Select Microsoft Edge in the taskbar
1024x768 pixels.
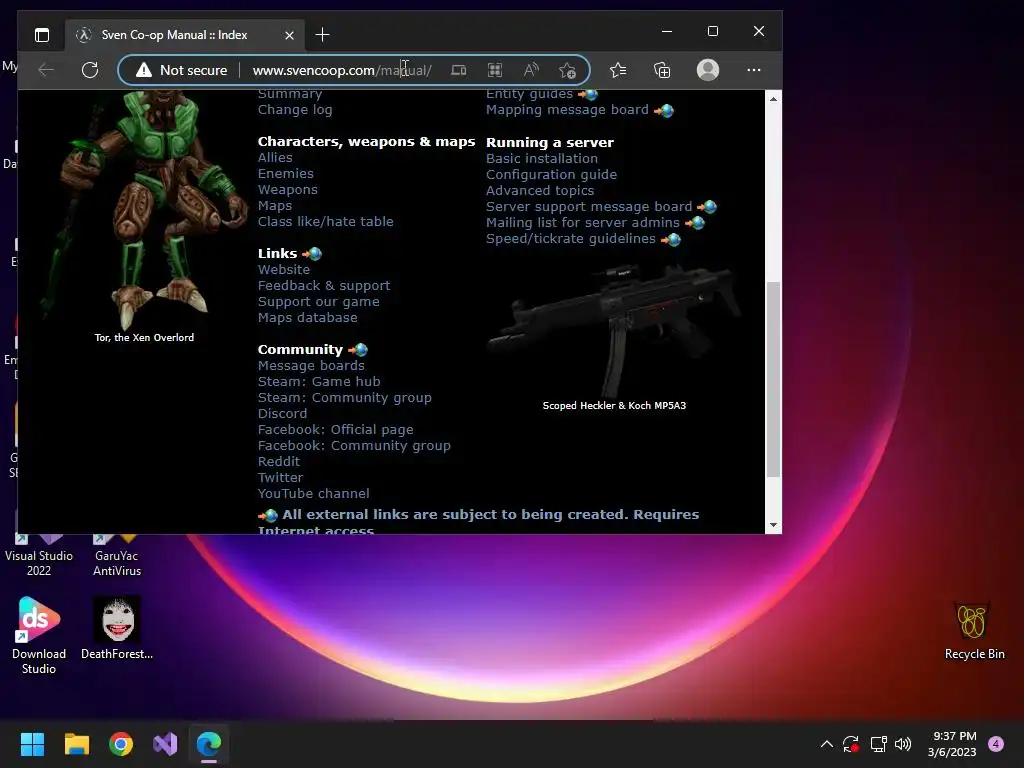209,744
